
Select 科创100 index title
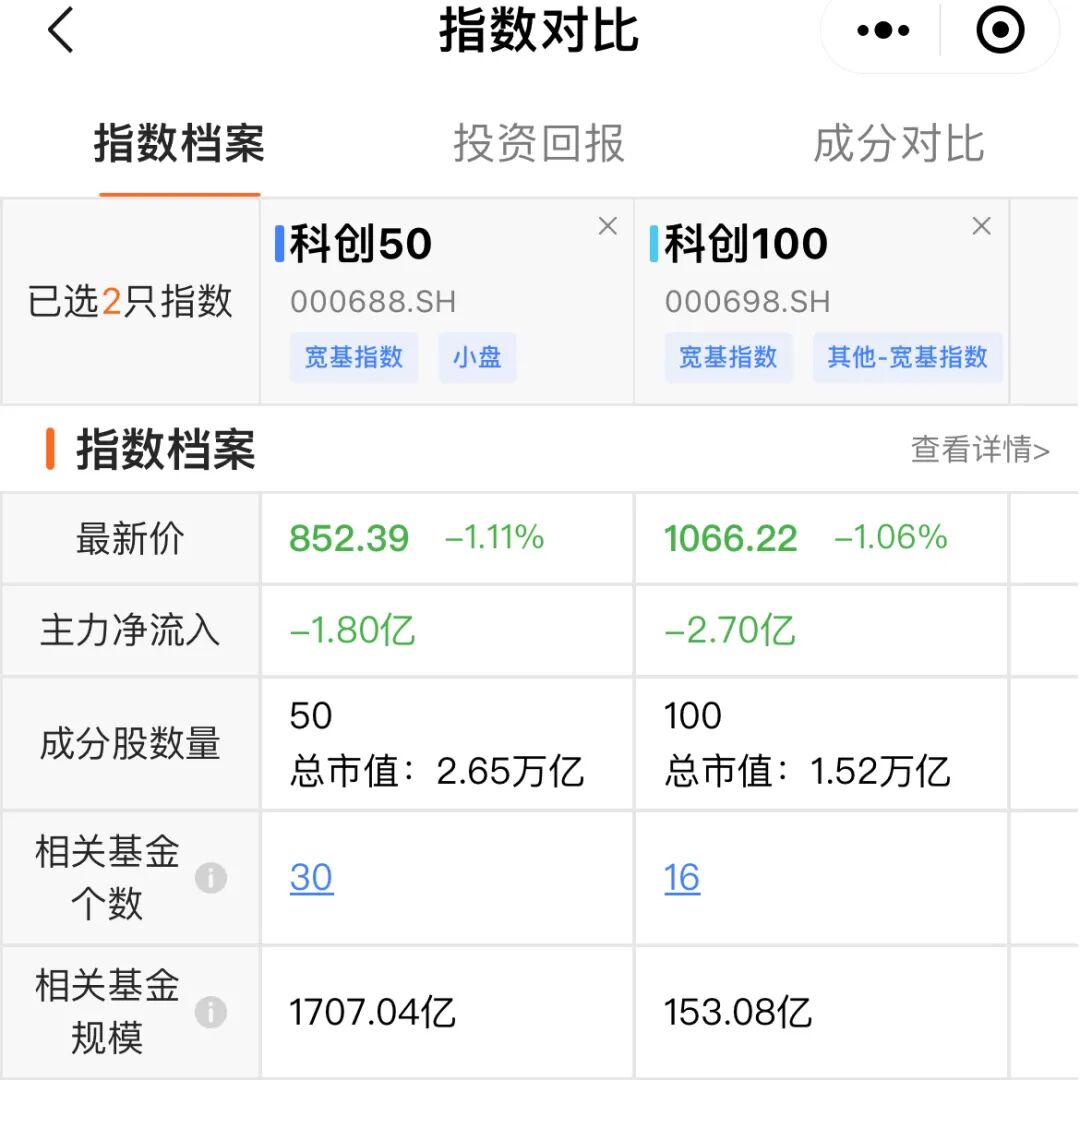coord(746,243)
